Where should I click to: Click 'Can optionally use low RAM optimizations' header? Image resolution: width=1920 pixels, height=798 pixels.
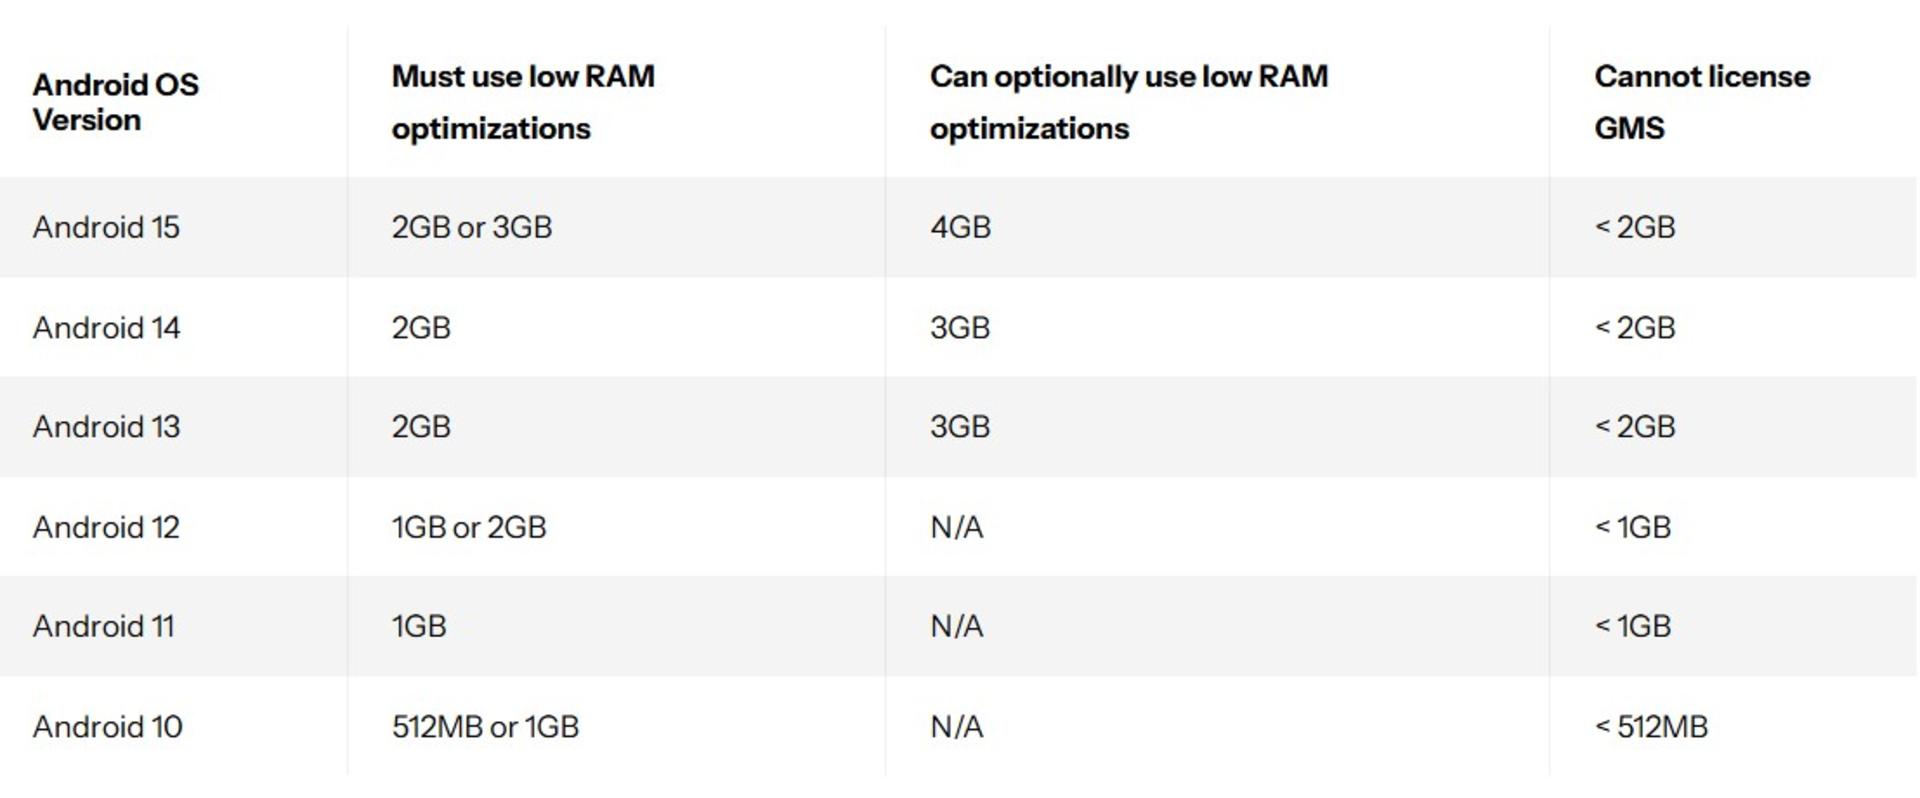pos(1129,102)
